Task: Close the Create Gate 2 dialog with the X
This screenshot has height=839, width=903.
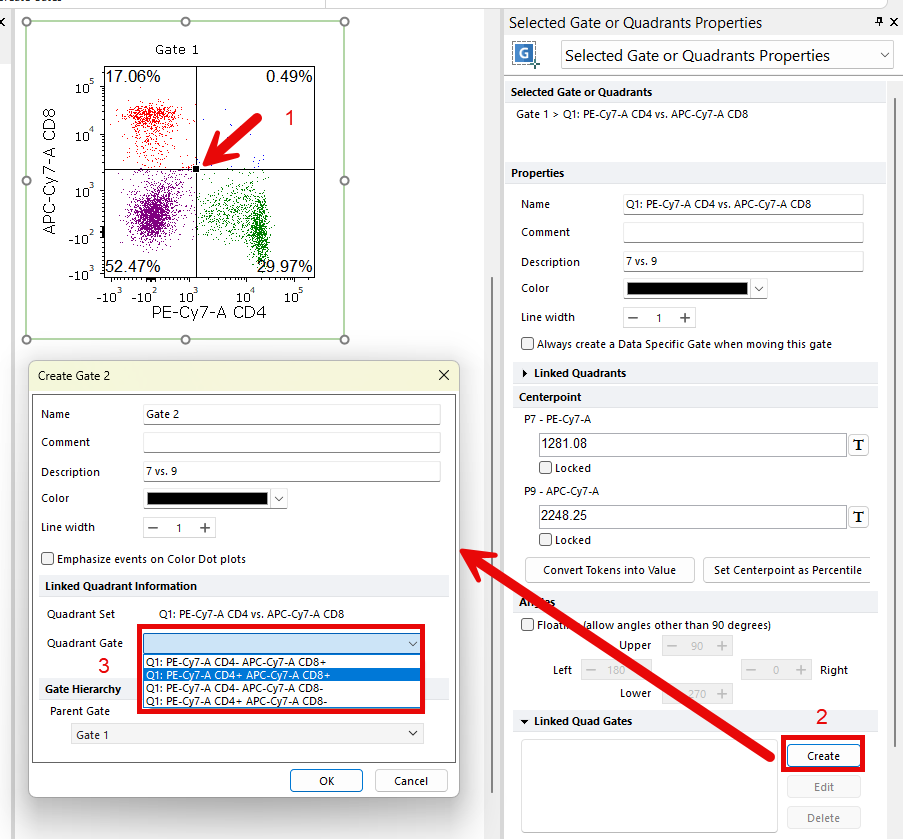Action: coord(444,375)
